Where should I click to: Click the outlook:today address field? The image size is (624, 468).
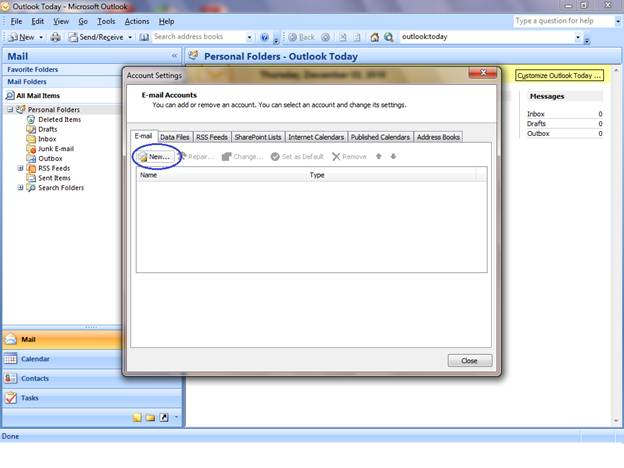tap(487, 37)
